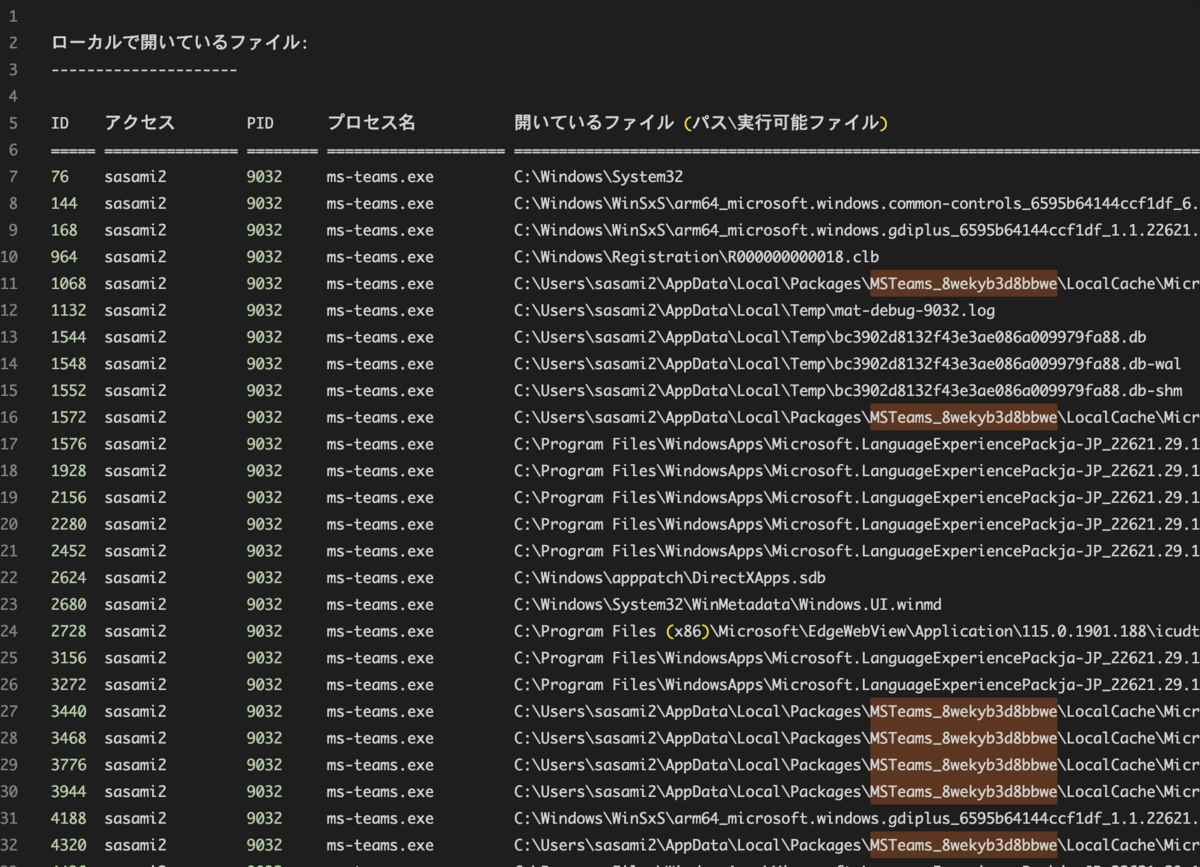Click highlighted 'MSTeams_8wekyb3d8bbwe' in row 3944
This screenshot has width=1200, height=867.
[963, 792]
